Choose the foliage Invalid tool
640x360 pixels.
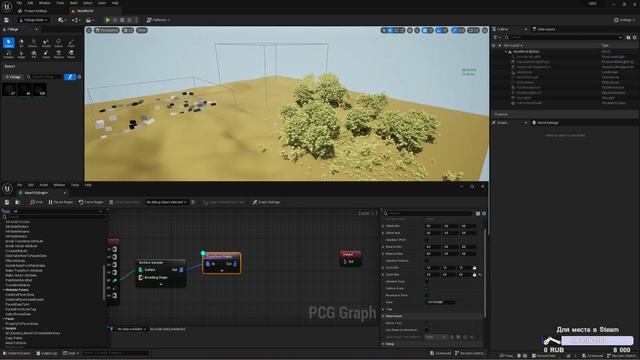(46, 42)
